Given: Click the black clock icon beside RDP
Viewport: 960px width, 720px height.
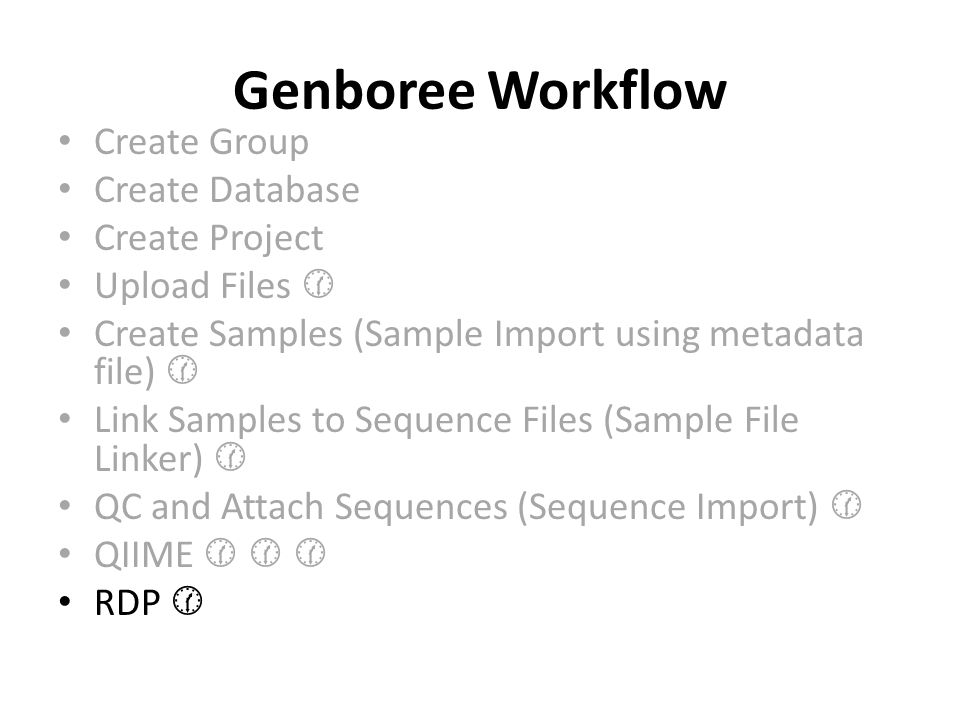Looking at the screenshot, I should click(187, 601).
